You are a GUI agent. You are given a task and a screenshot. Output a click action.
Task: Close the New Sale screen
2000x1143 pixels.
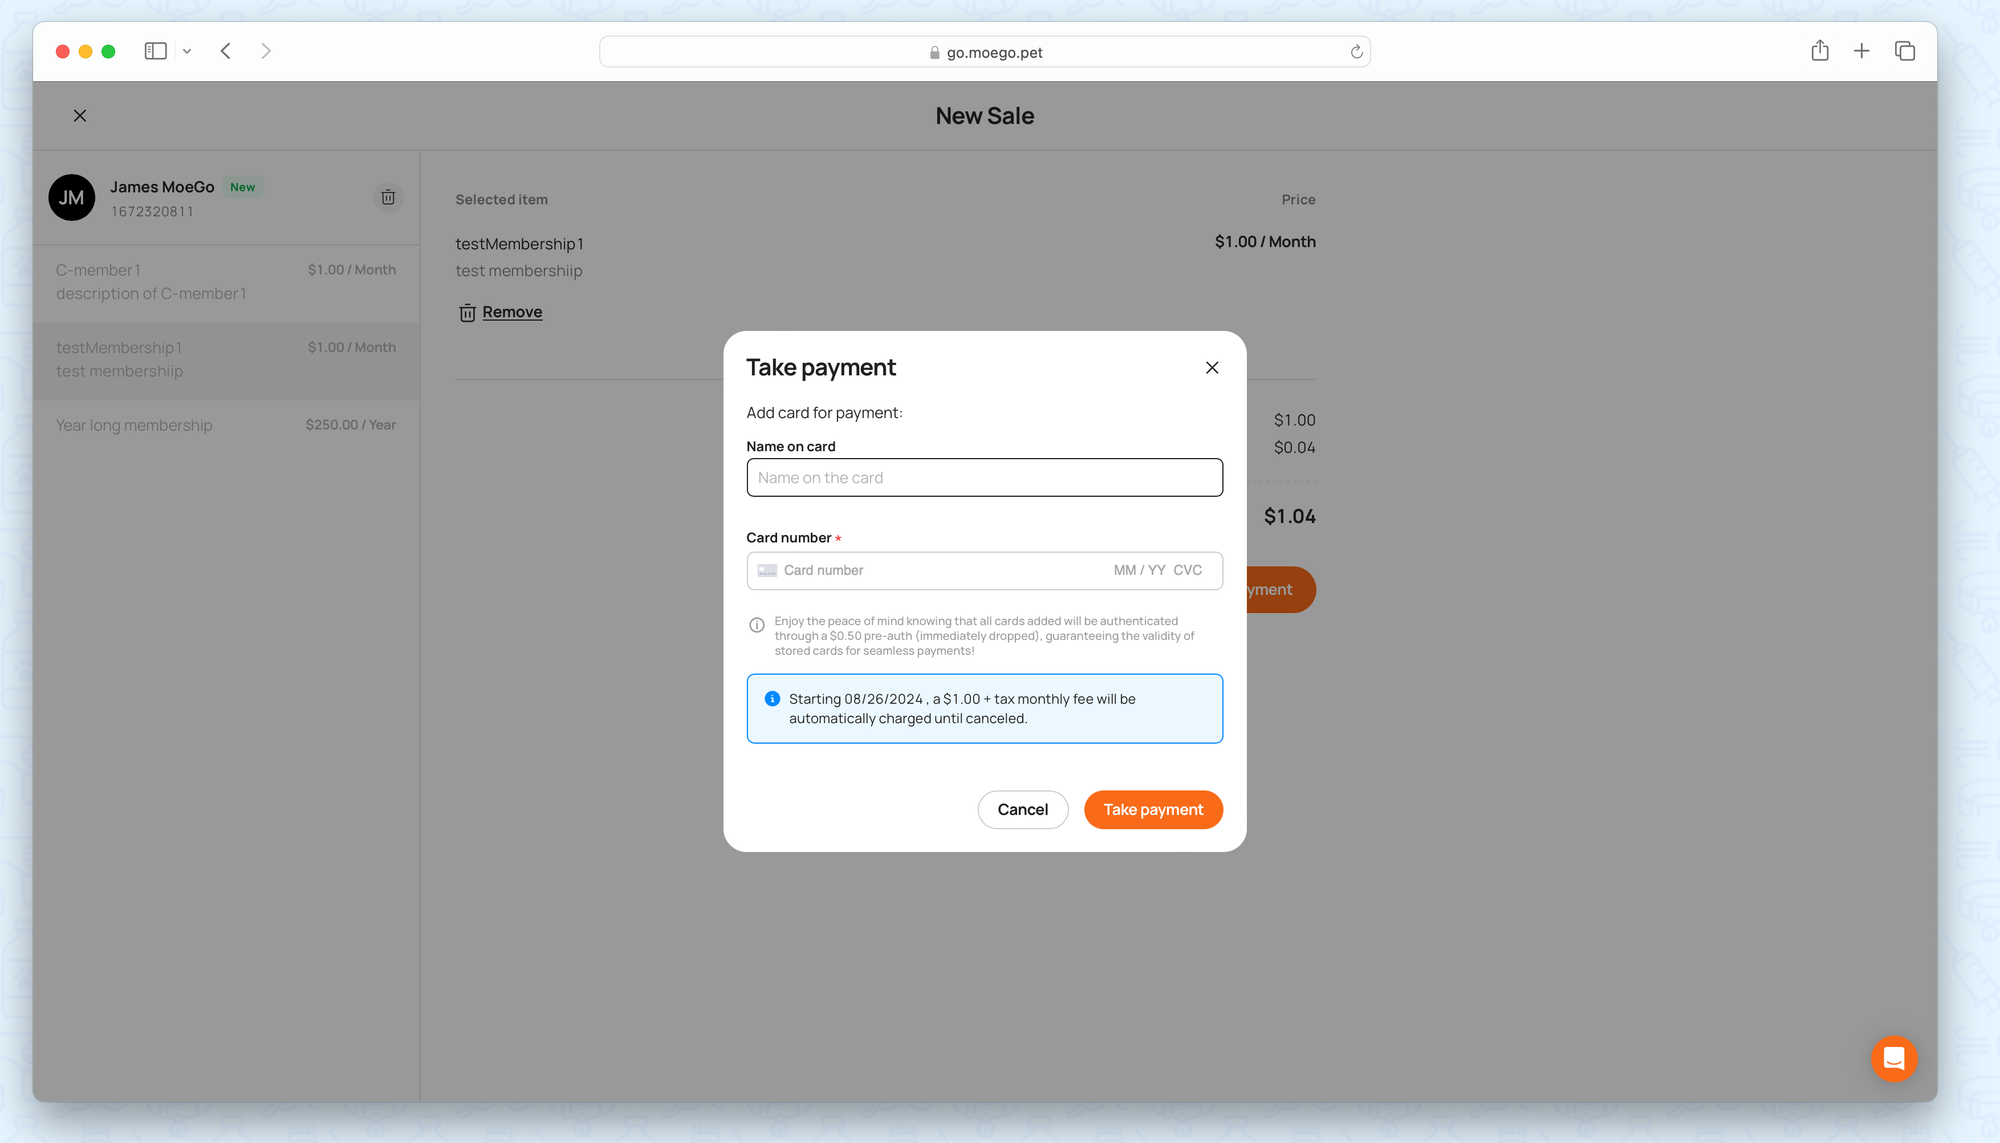pos(80,116)
